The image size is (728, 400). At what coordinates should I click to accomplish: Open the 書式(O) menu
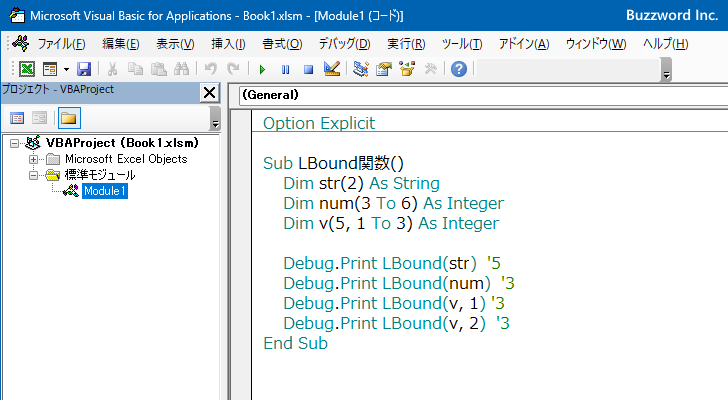click(x=282, y=44)
